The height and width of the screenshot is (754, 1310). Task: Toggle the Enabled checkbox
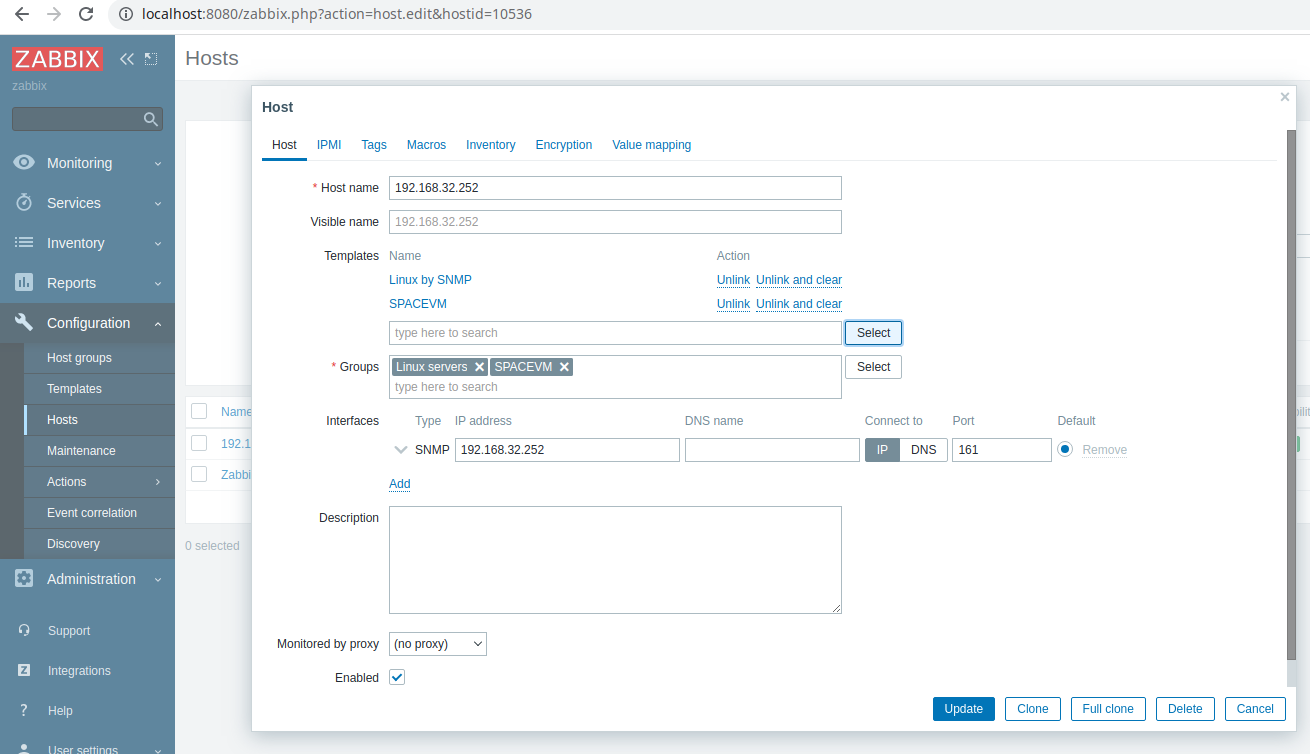397,677
